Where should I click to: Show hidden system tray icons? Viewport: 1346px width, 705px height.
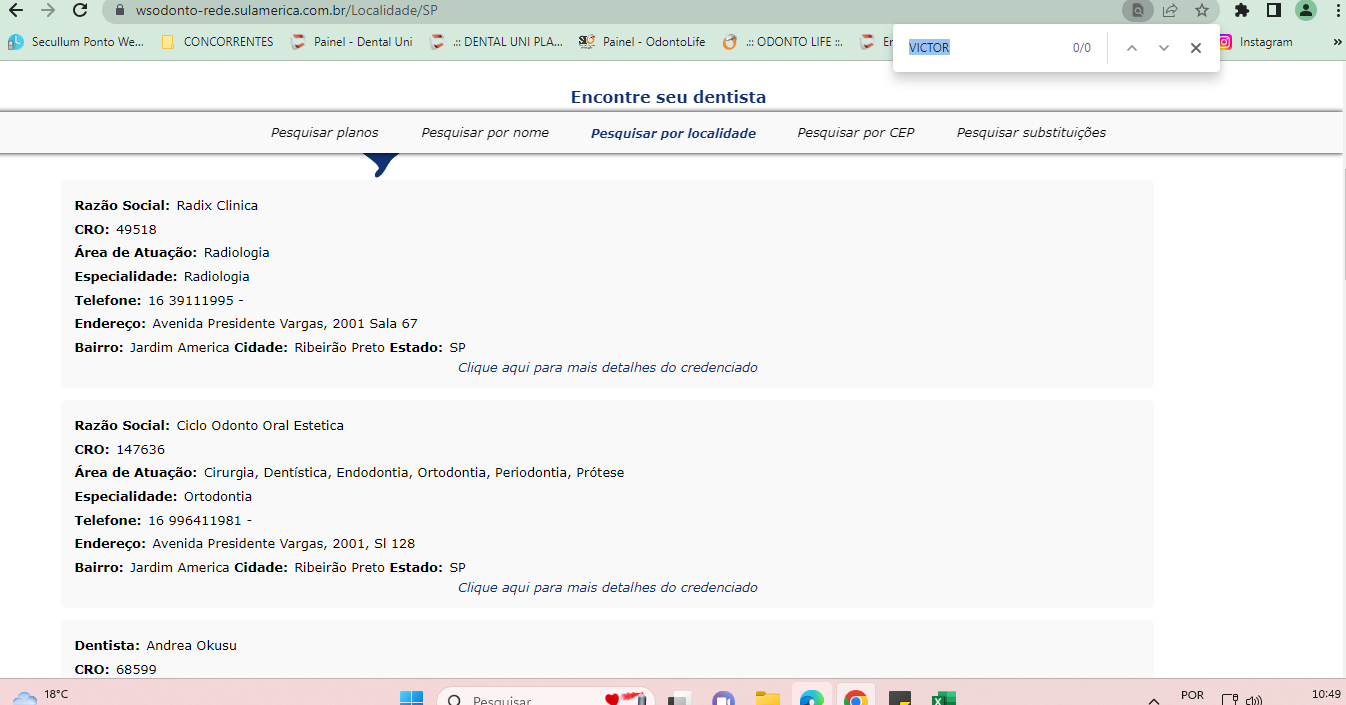1154,700
